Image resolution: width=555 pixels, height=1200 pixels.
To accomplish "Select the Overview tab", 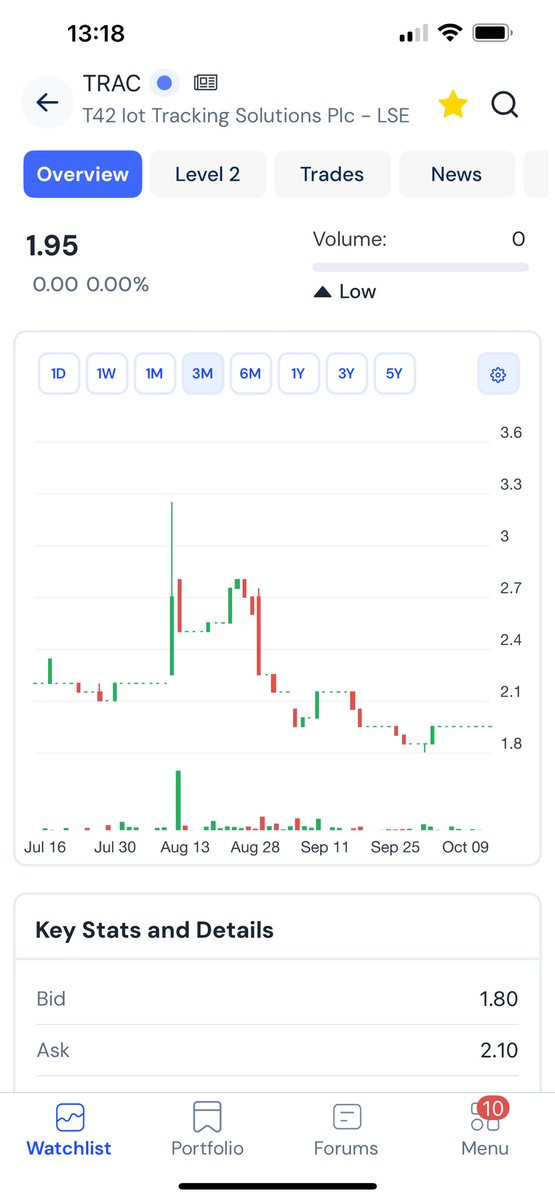I will coord(83,174).
